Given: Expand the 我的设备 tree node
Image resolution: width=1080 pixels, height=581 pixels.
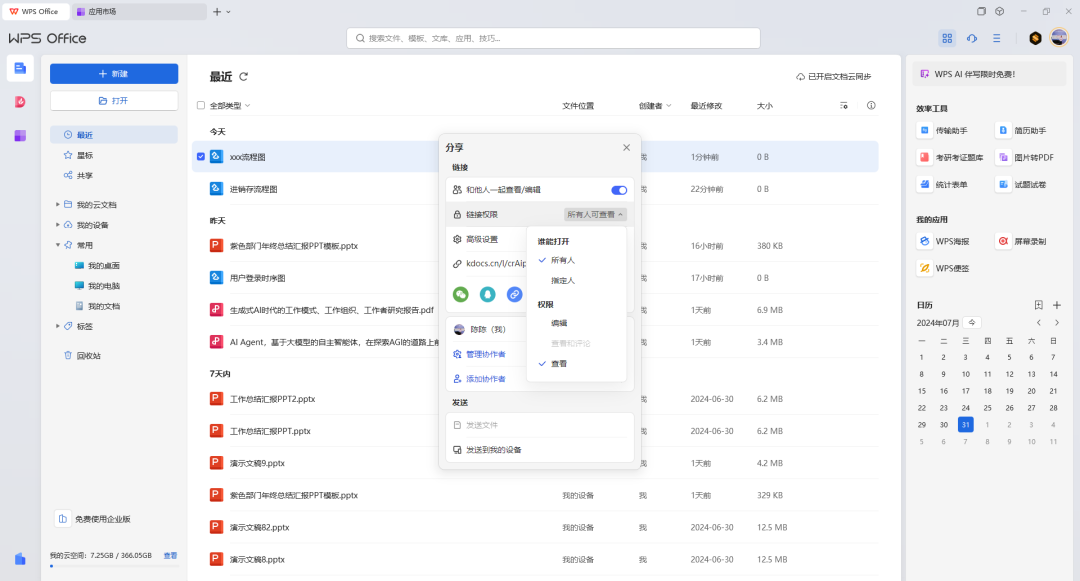Looking at the screenshot, I should (58, 225).
